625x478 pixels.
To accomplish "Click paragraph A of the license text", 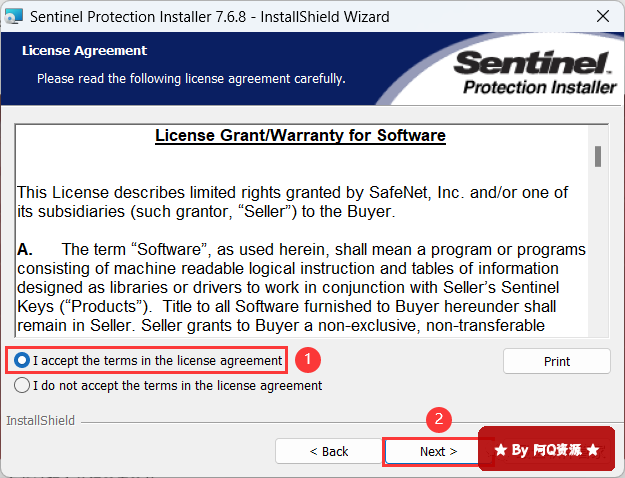I will click(300, 287).
